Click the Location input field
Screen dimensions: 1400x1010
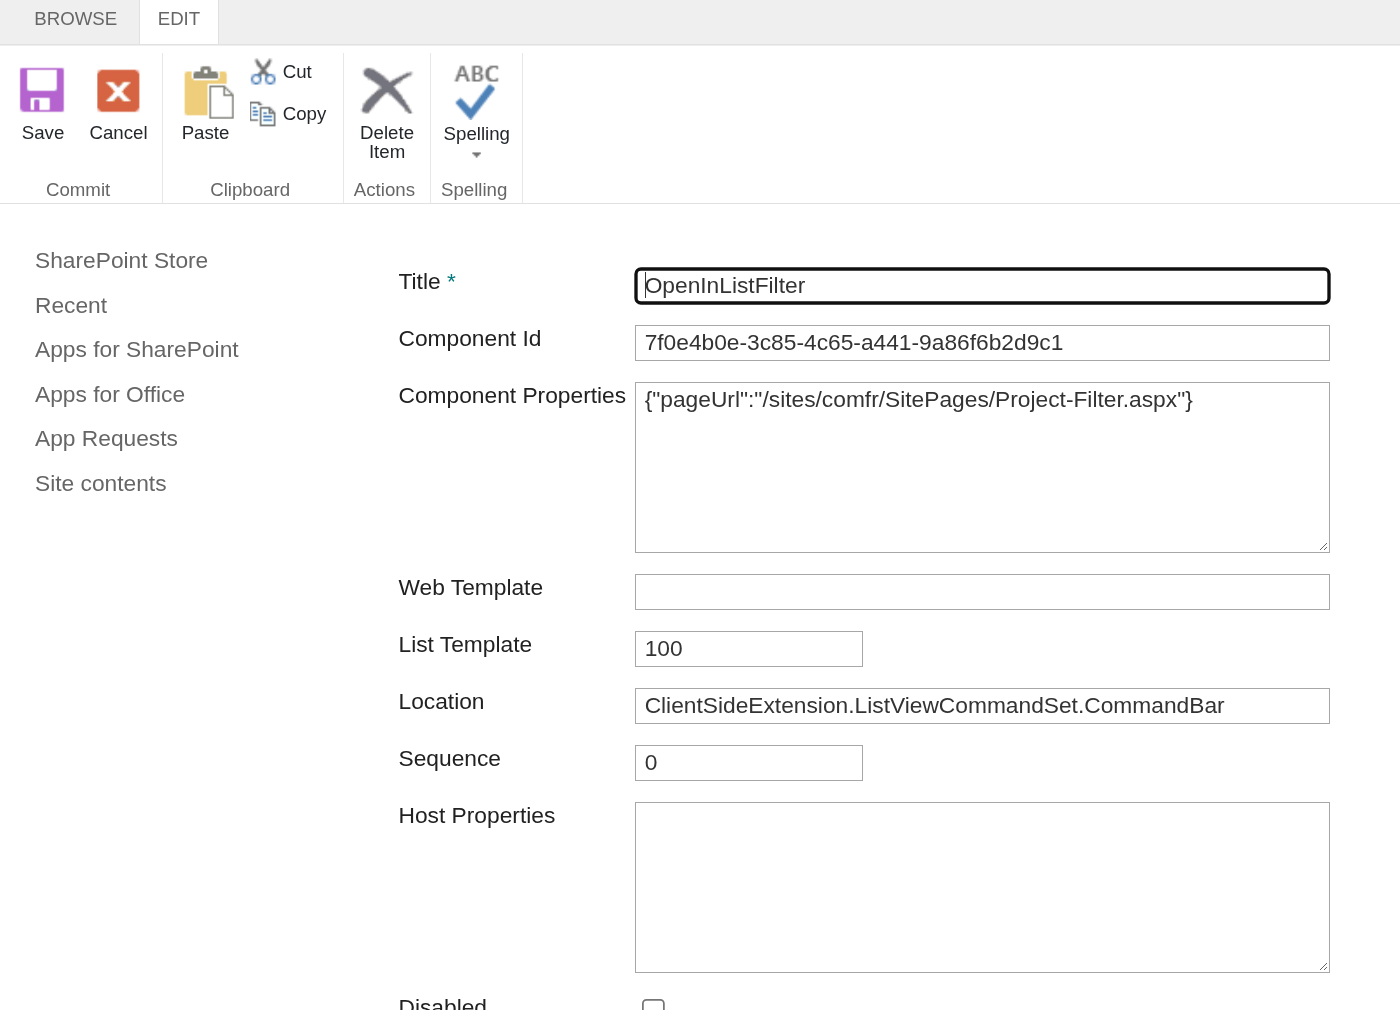coord(982,706)
